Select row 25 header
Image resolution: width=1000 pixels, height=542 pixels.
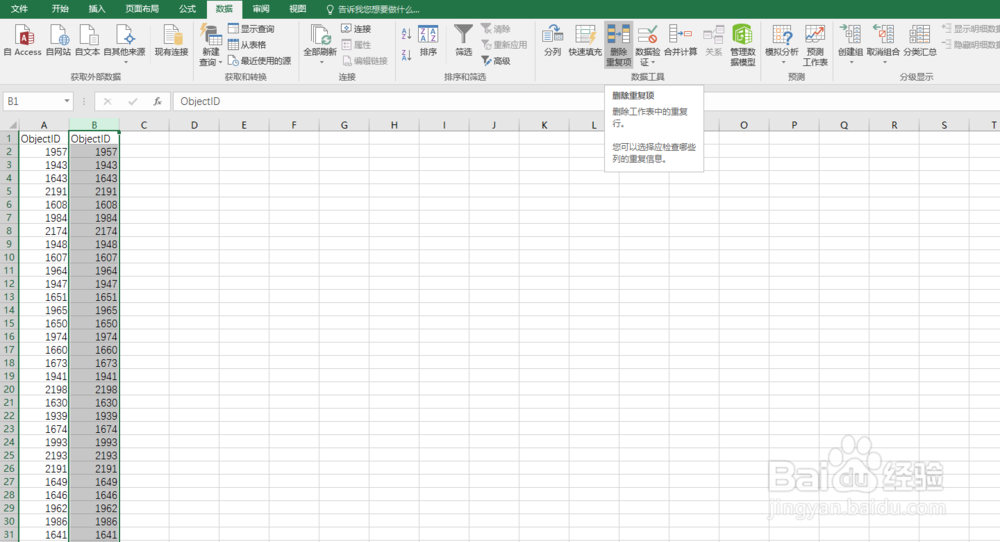pos(10,455)
